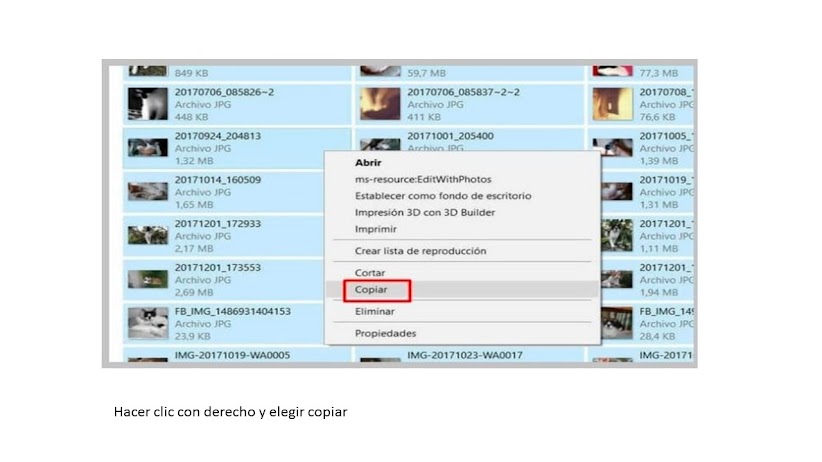Select Impresión 3D con 3D Builder

425,212
